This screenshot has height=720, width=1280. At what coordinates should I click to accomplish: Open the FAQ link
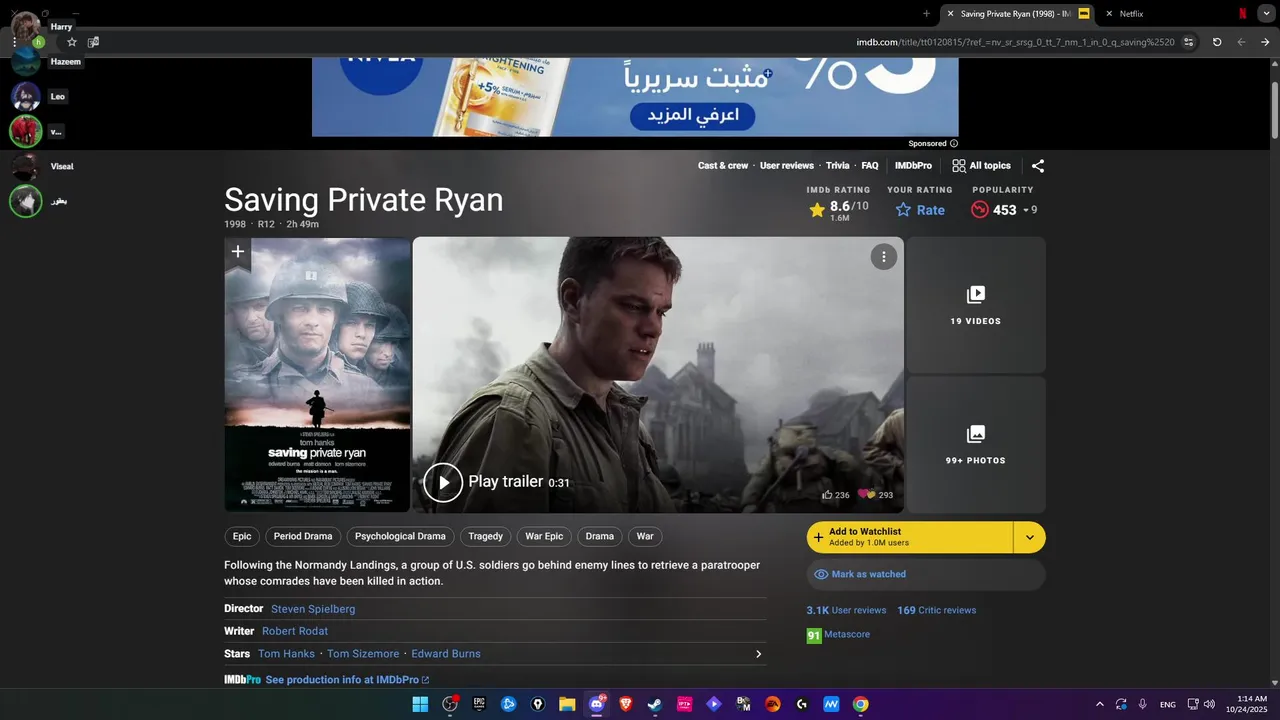[870, 166]
